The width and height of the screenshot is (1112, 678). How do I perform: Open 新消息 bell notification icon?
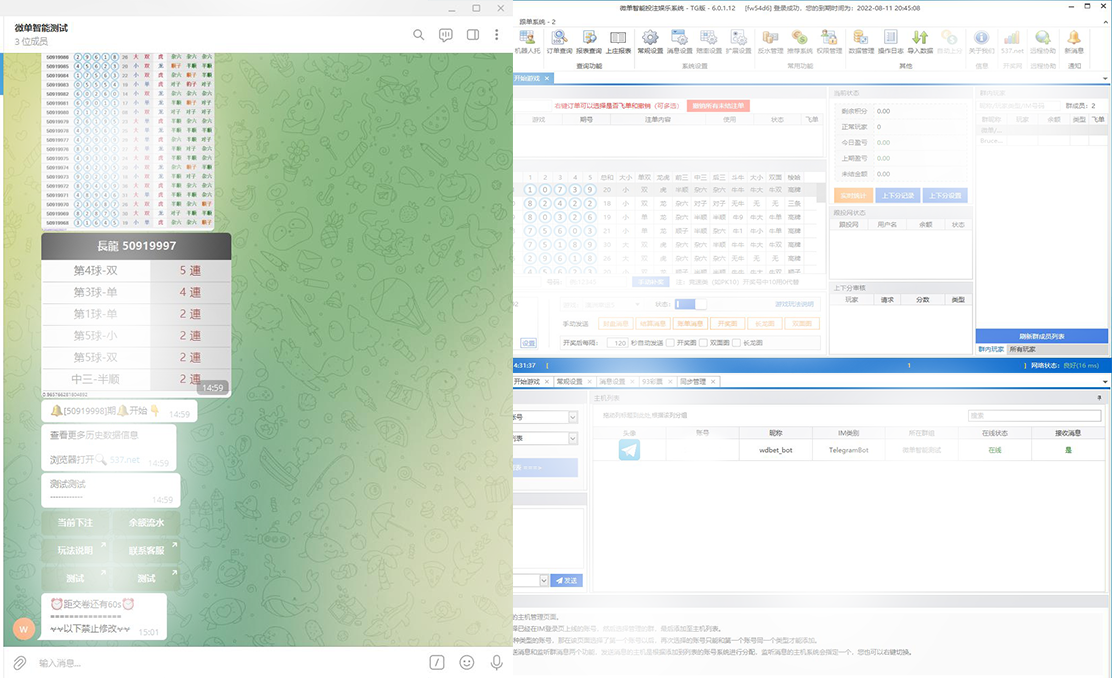coord(1074,42)
